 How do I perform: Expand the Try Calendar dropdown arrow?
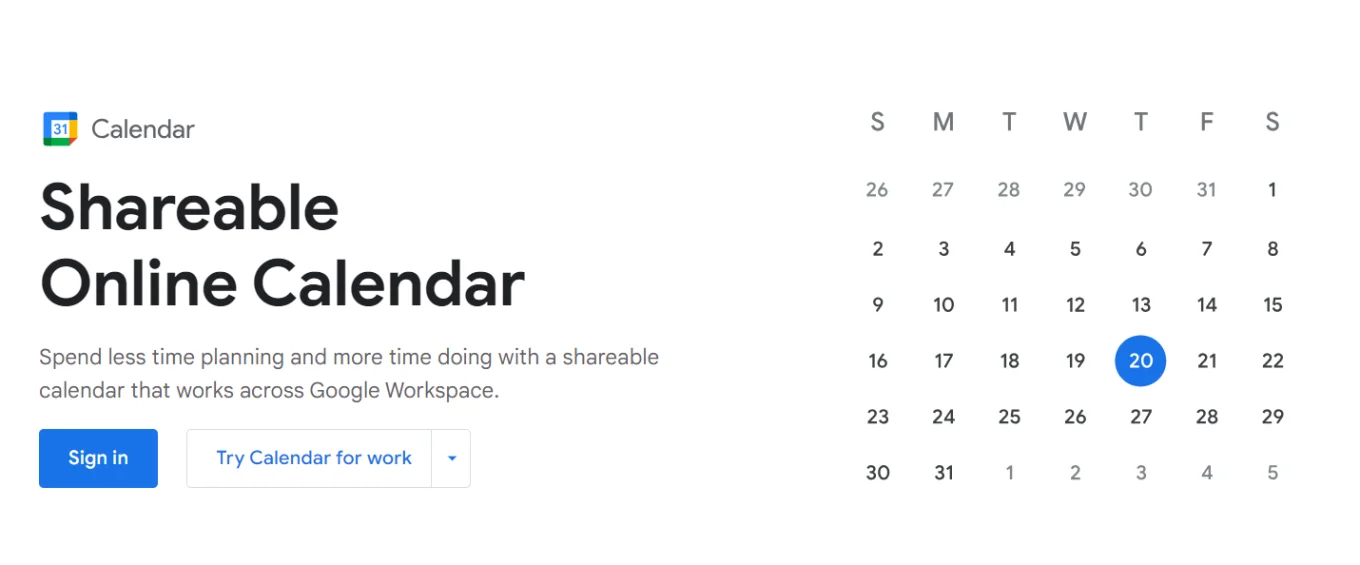(x=451, y=458)
